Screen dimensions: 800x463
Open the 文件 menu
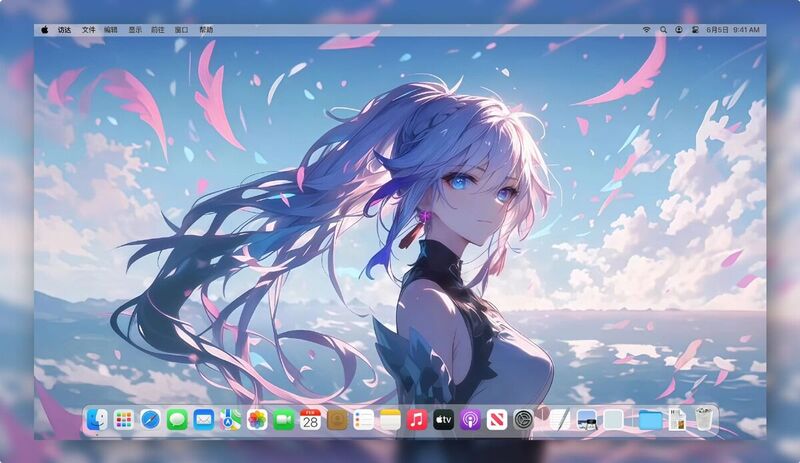click(89, 30)
